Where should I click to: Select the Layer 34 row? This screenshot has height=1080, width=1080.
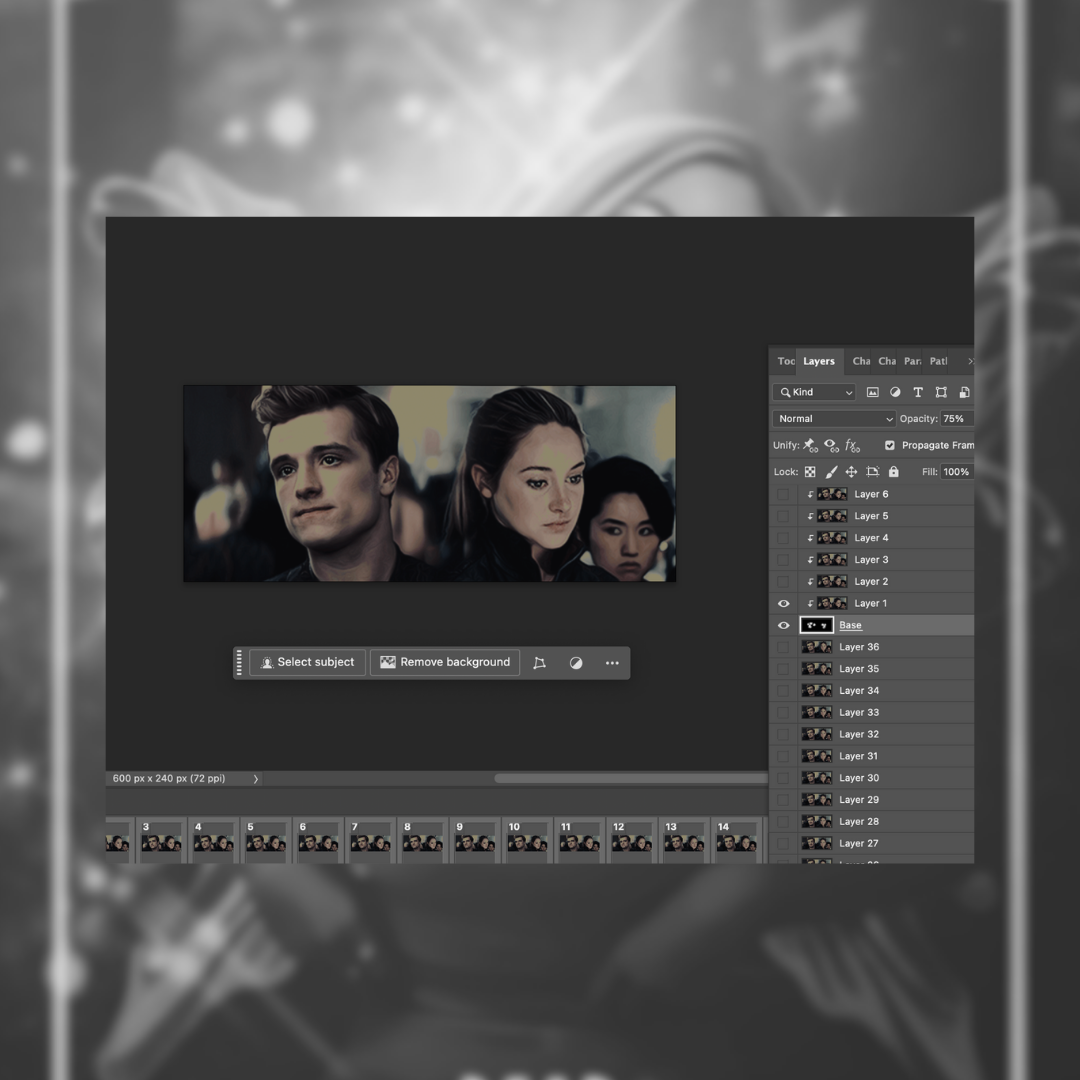pos(871,691)
